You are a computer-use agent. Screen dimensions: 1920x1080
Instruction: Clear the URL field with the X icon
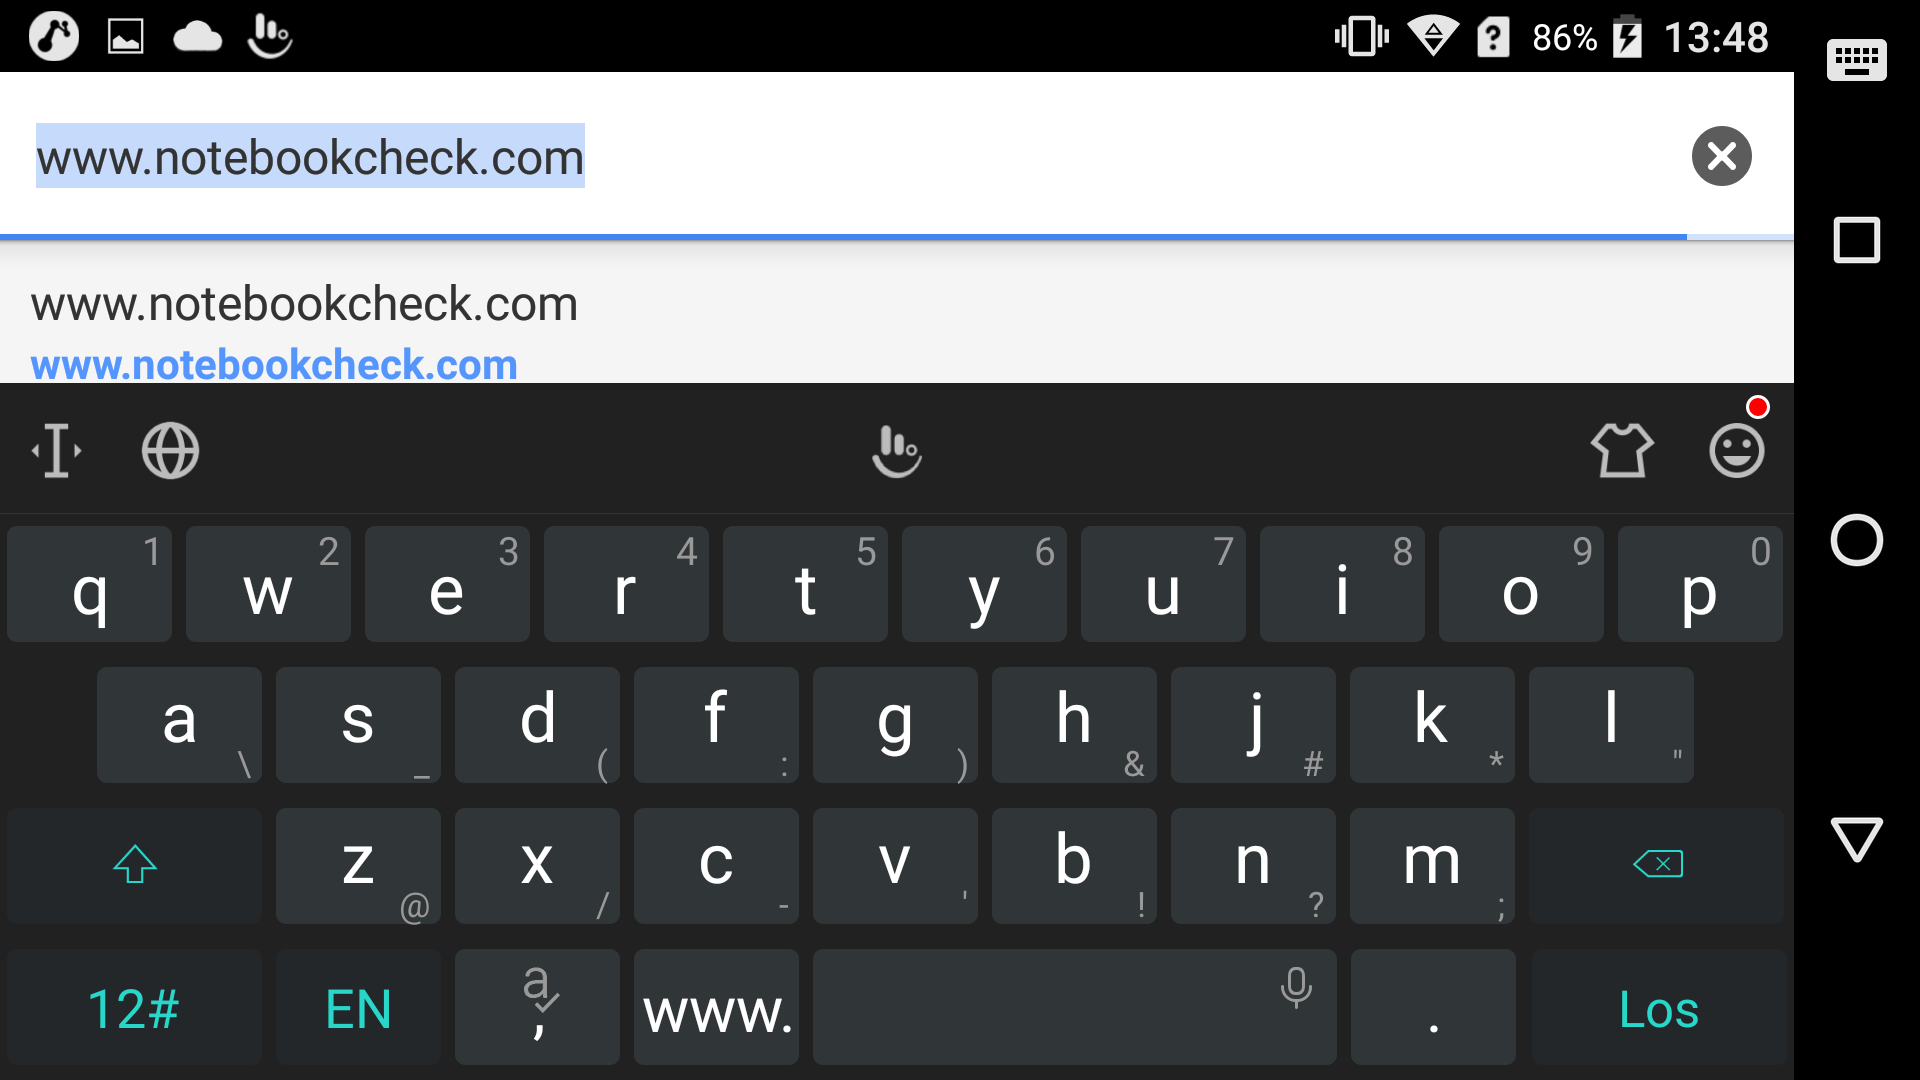(1721, 156)
